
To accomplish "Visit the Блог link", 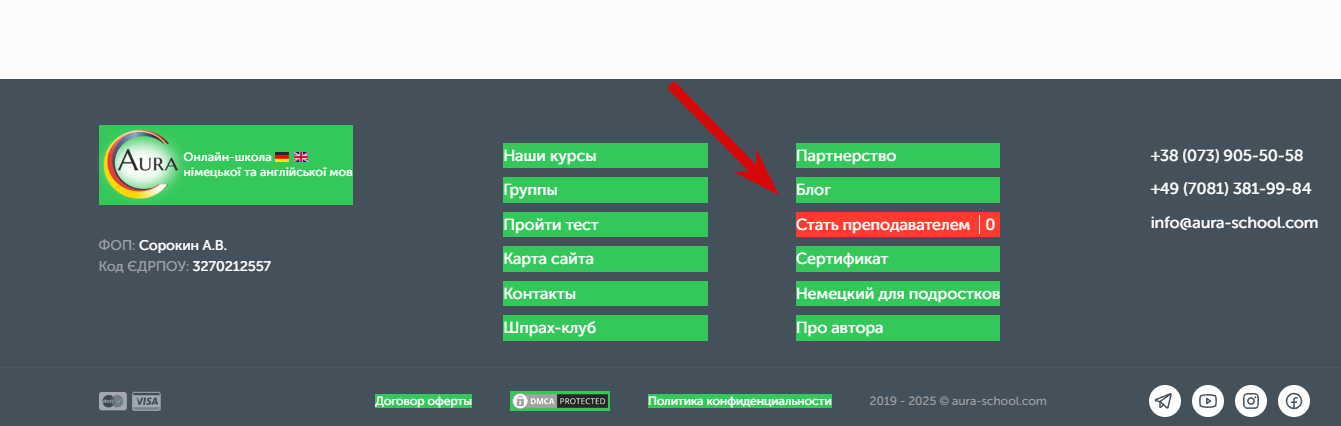I will tap(898, 190).
